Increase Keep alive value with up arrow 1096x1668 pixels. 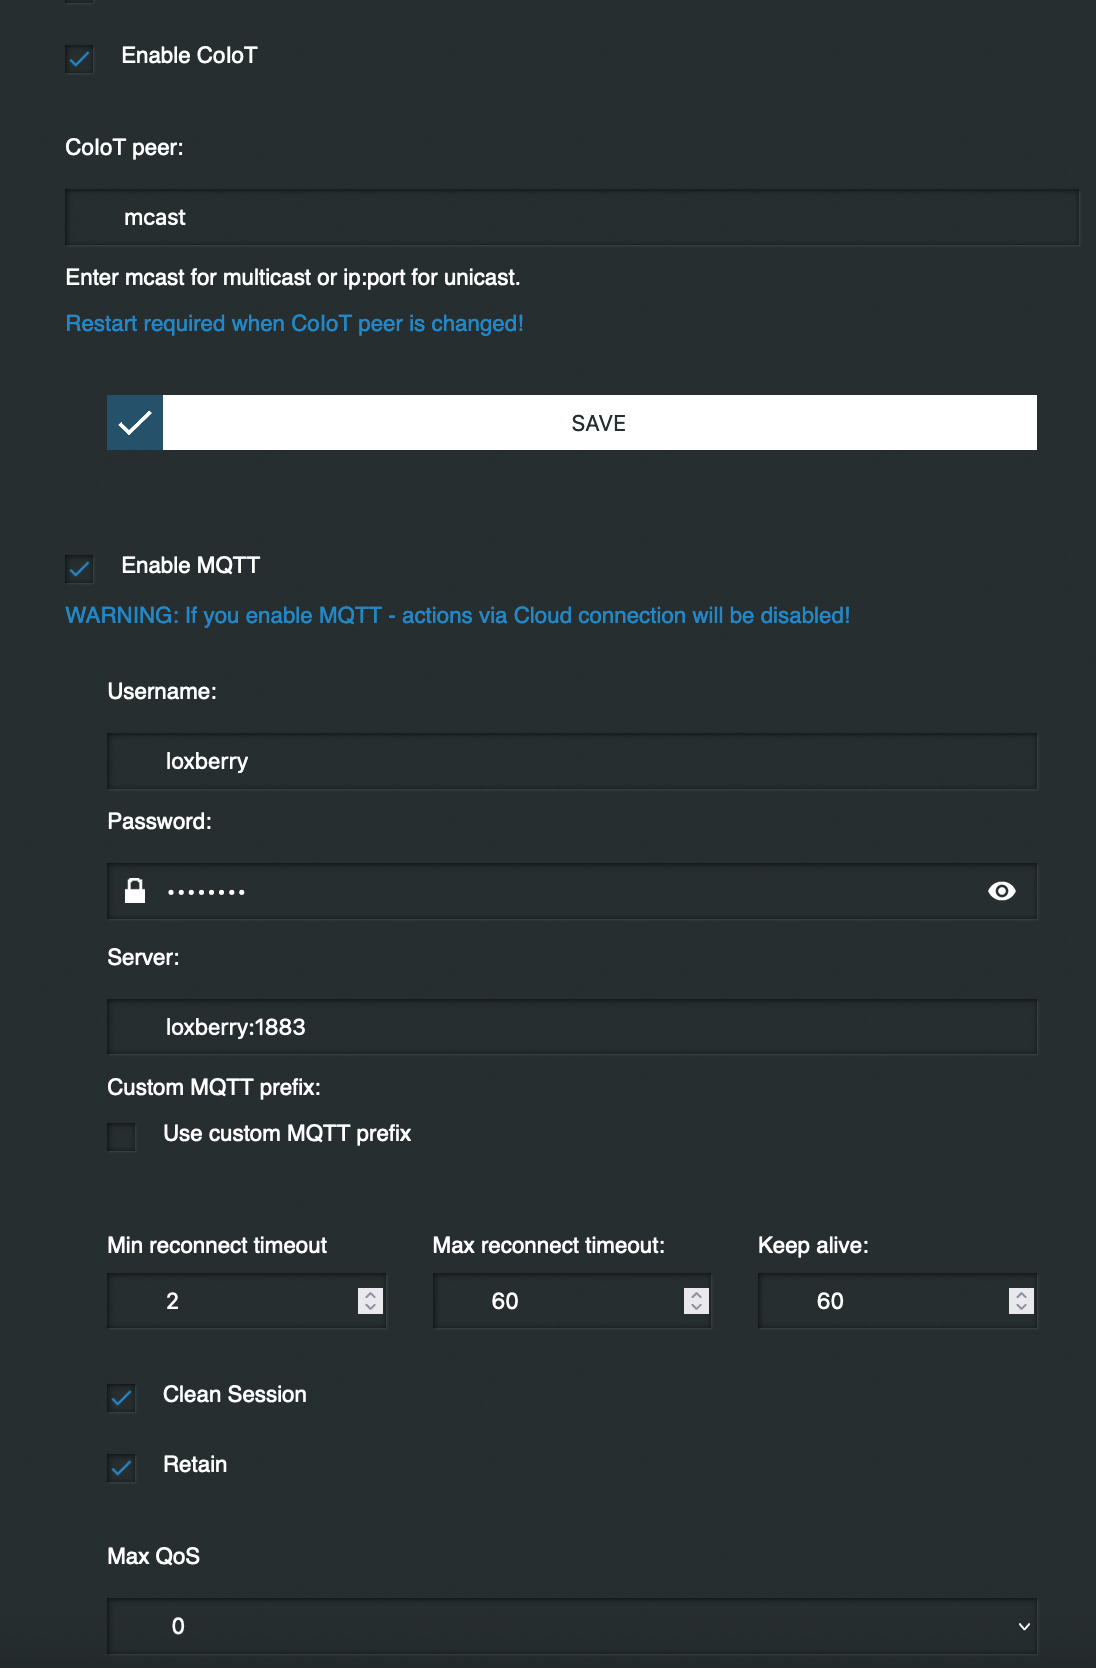[x=1021, y=1294]
